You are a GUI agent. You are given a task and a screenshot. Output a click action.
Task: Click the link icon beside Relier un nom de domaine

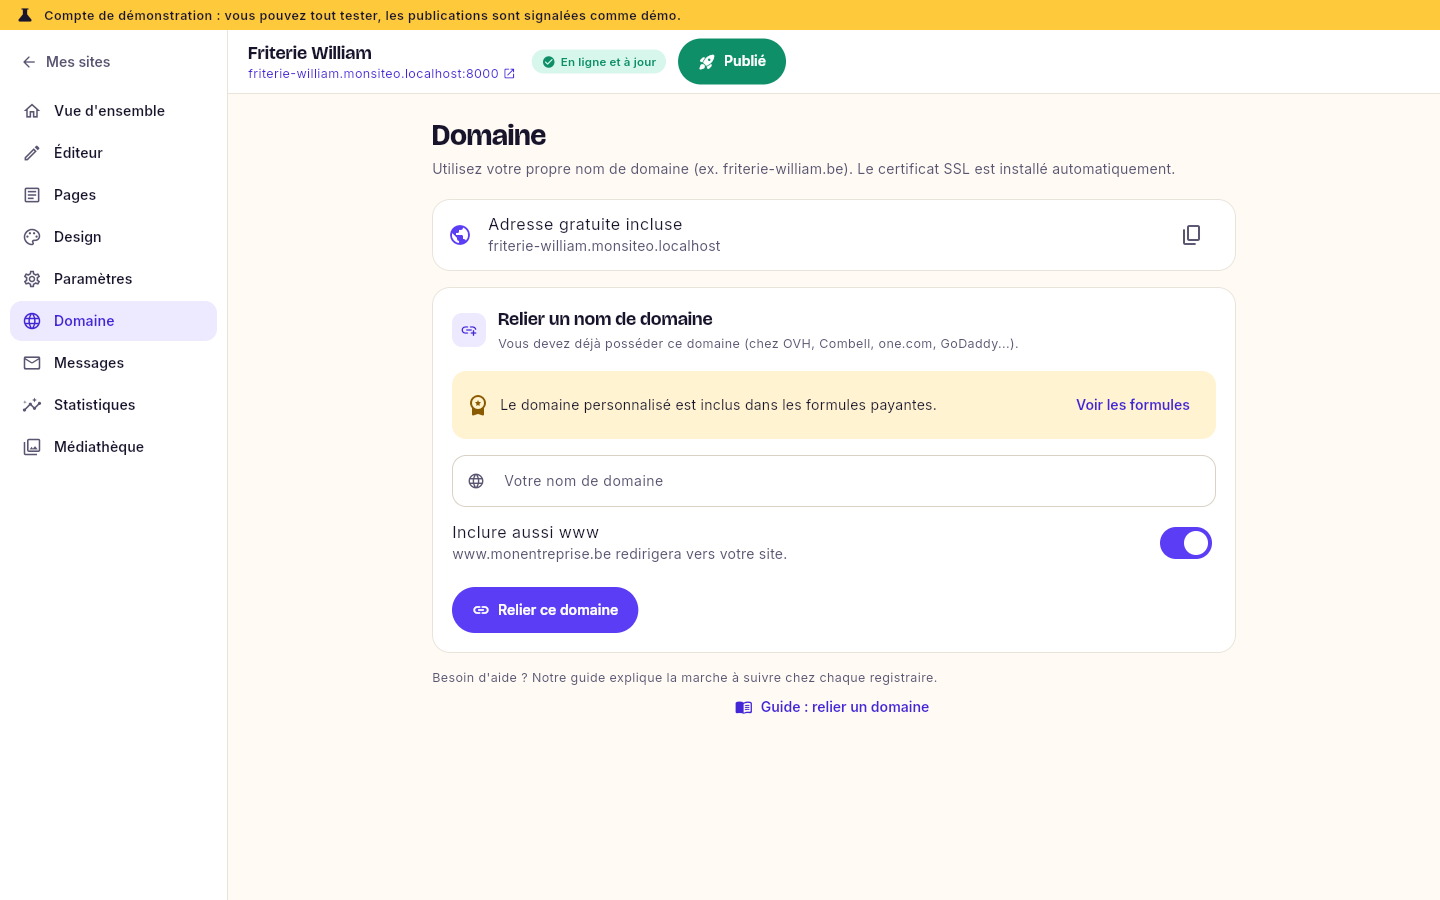469,330
